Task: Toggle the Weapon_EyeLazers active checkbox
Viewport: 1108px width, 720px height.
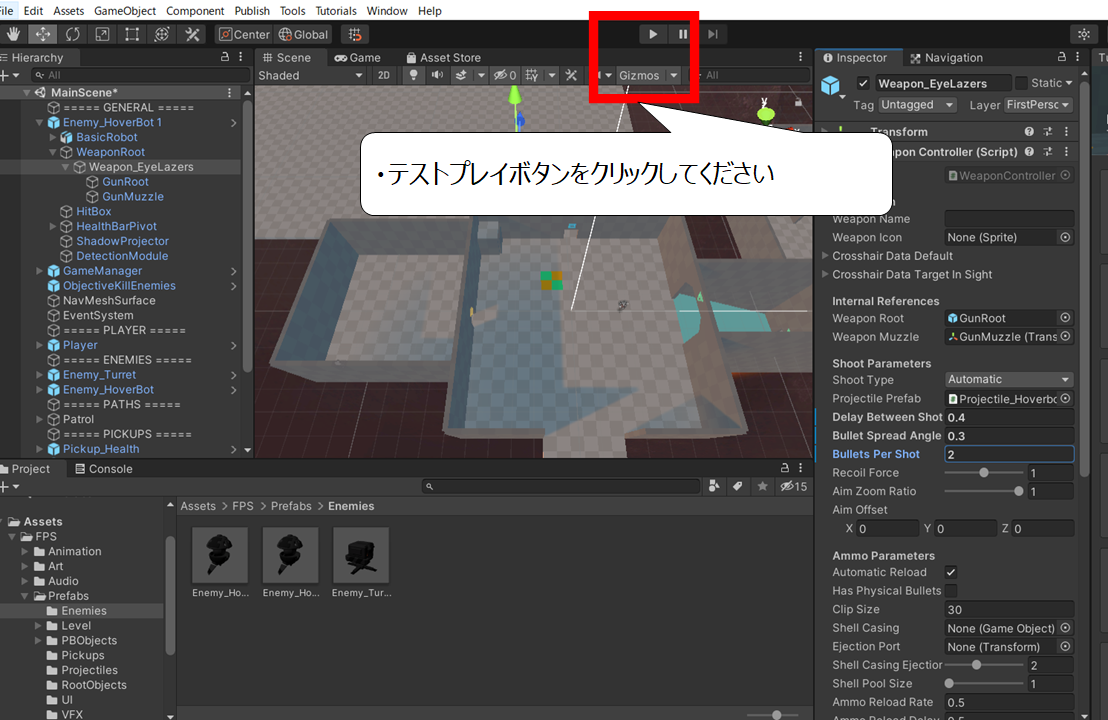Action: pyautogui.click(x=863, y=83)
